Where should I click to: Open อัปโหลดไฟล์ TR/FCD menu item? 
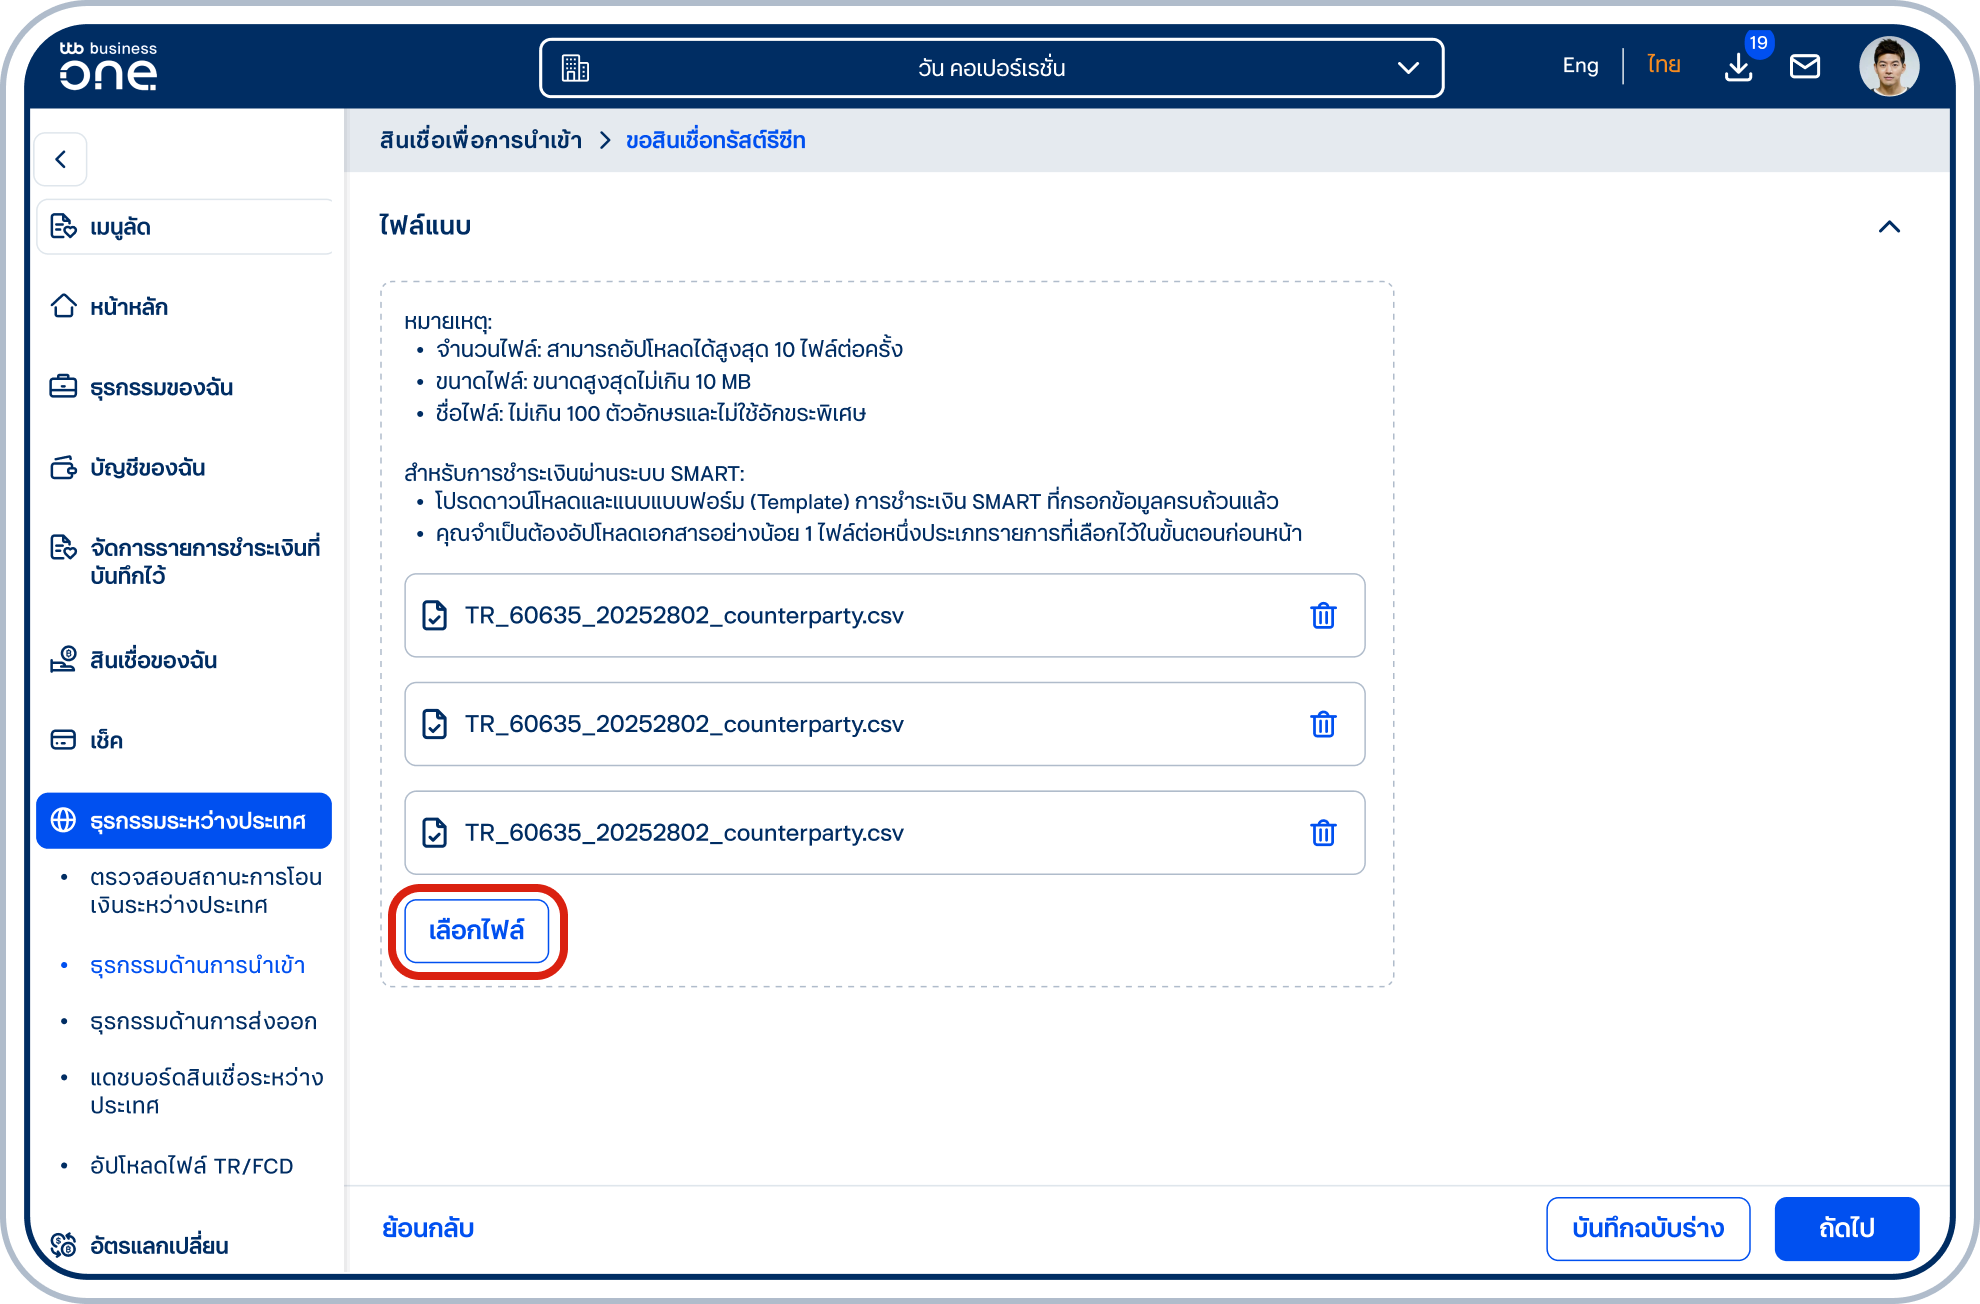tap(191, 1166)
